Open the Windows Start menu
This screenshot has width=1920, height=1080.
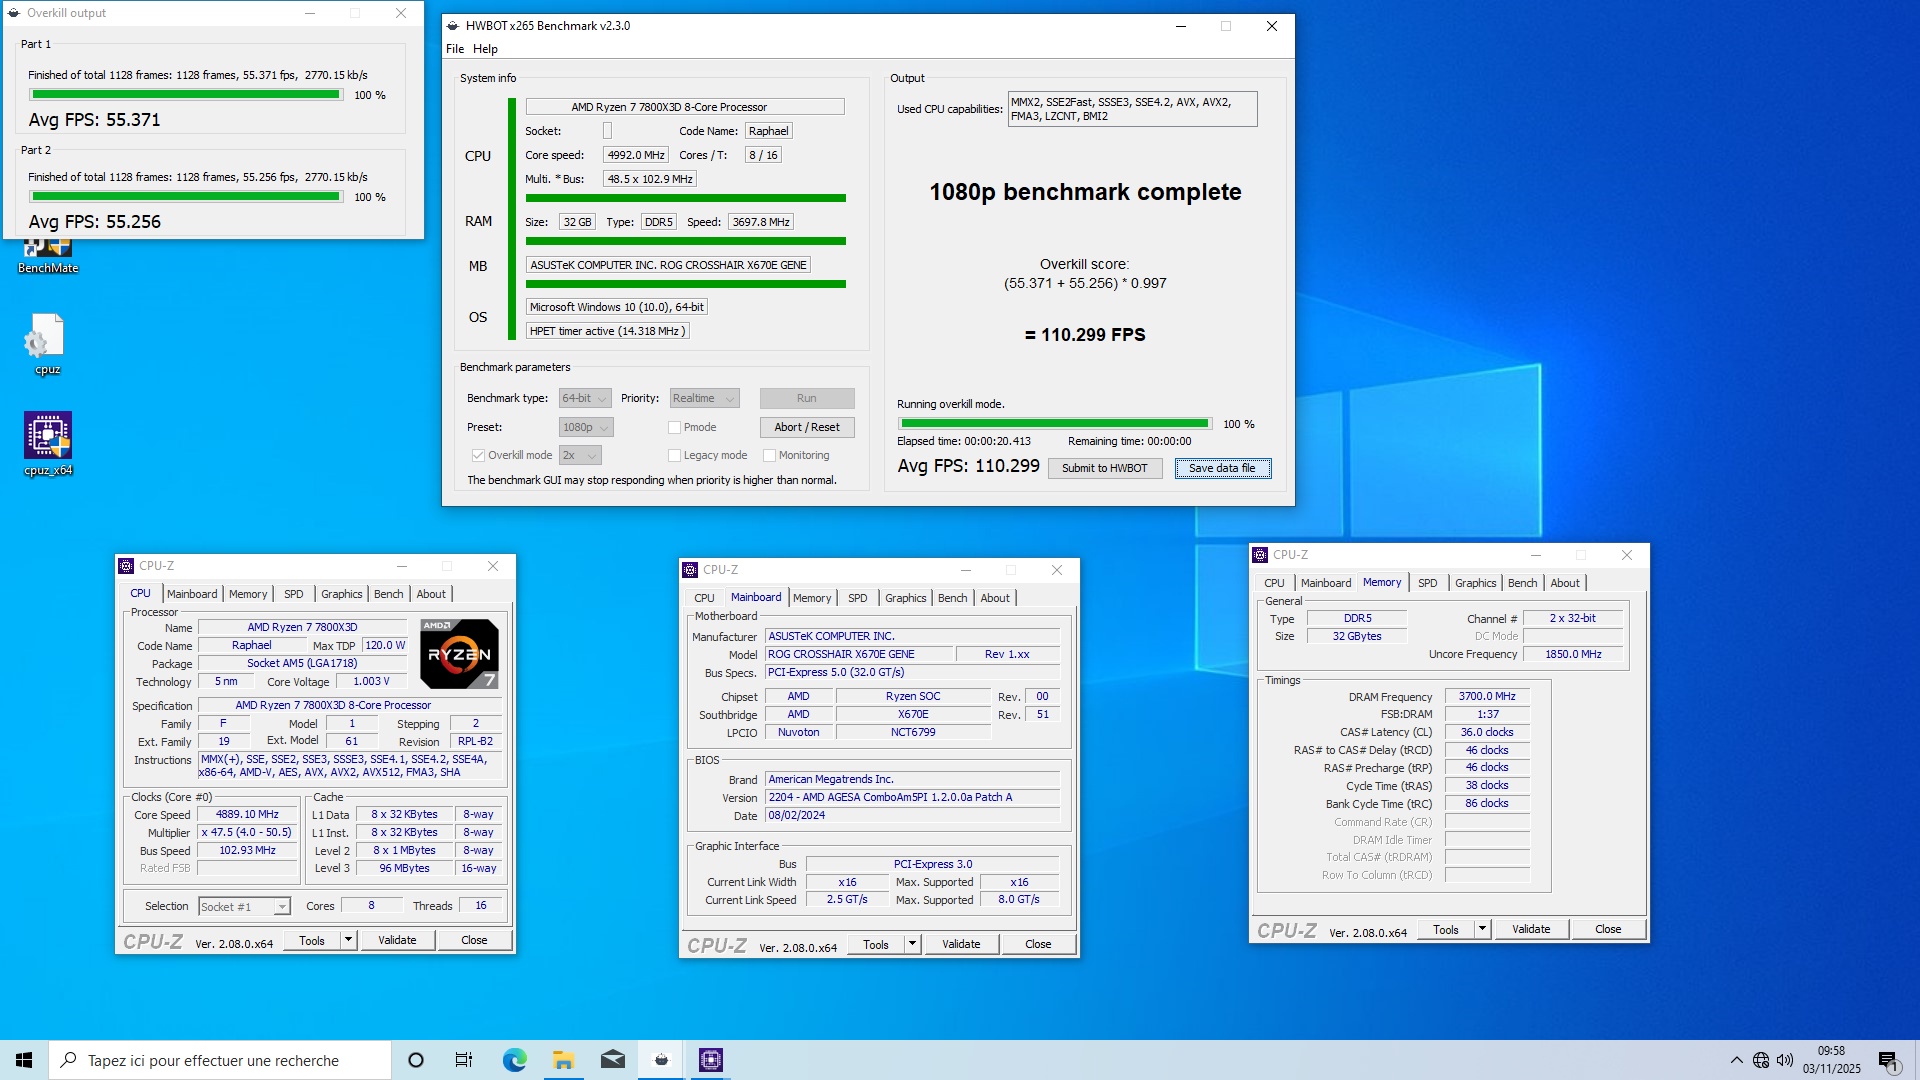tap(24, 1060)
